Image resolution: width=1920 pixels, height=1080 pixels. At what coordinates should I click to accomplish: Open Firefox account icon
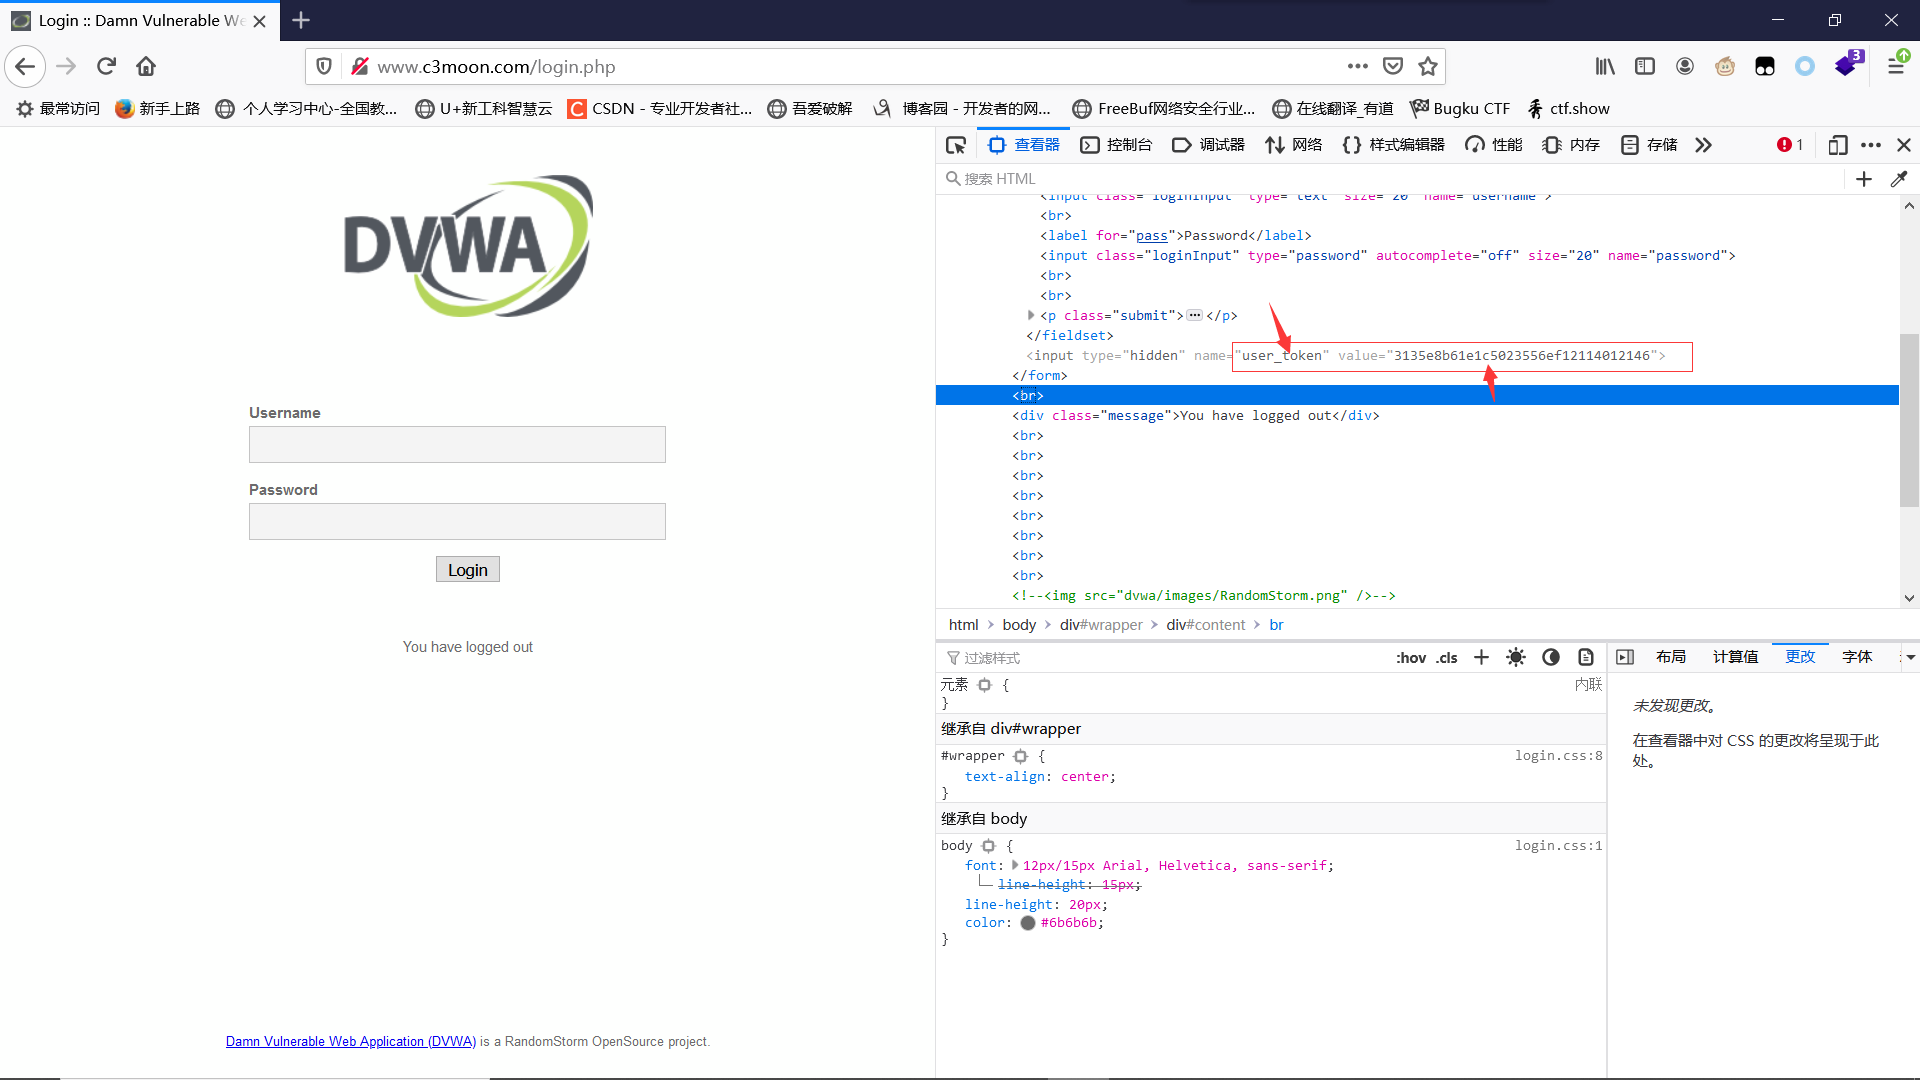(x=1685, y=67)
